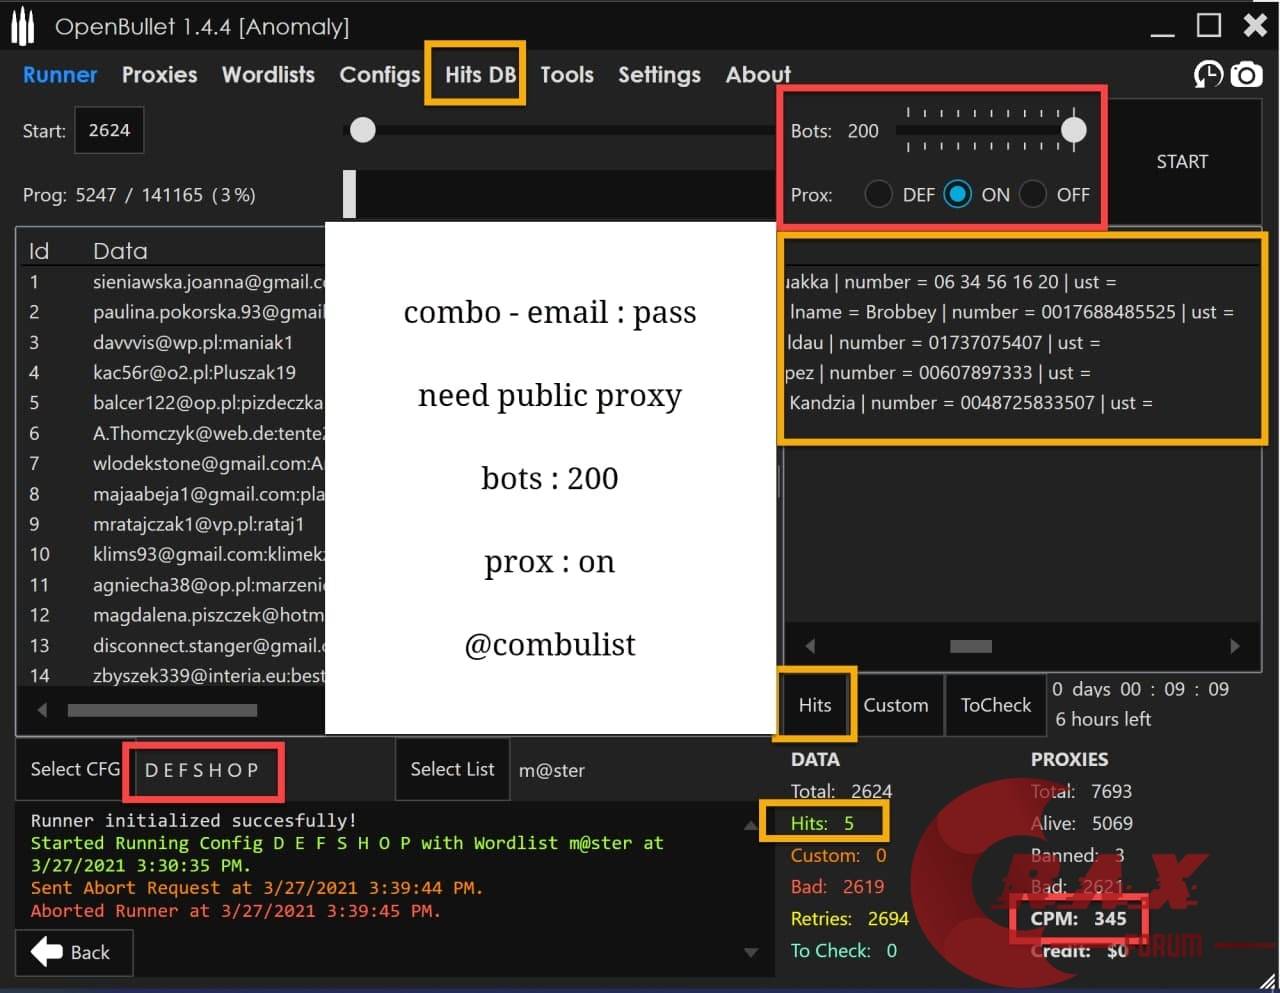This screenshot has height=993, width=1280.
Task: Click the Start position slider handle
Action: (363, 130)
